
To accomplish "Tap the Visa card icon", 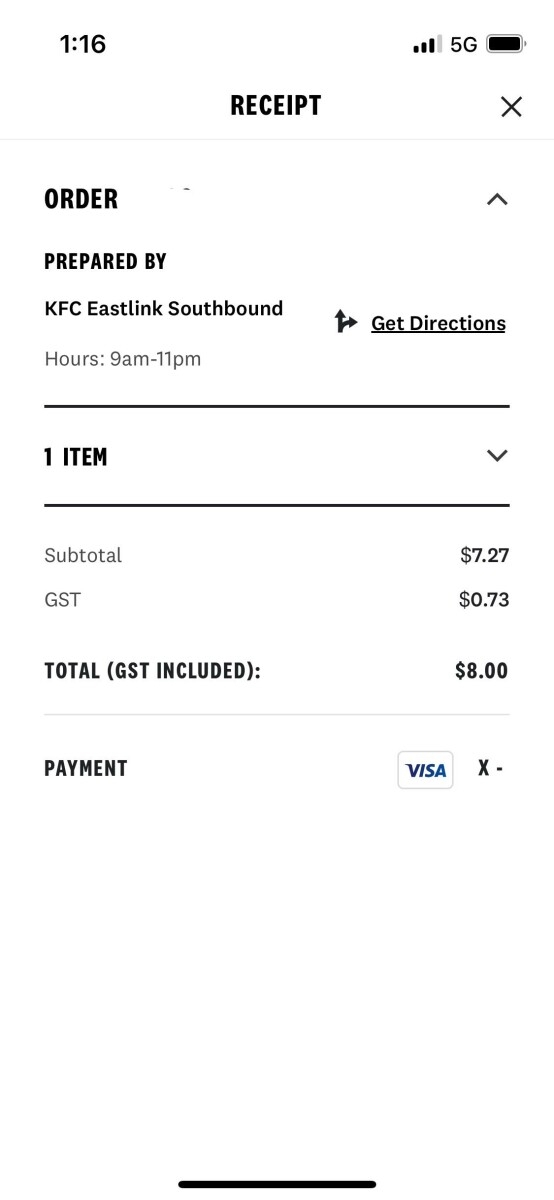I will (425, 770).
